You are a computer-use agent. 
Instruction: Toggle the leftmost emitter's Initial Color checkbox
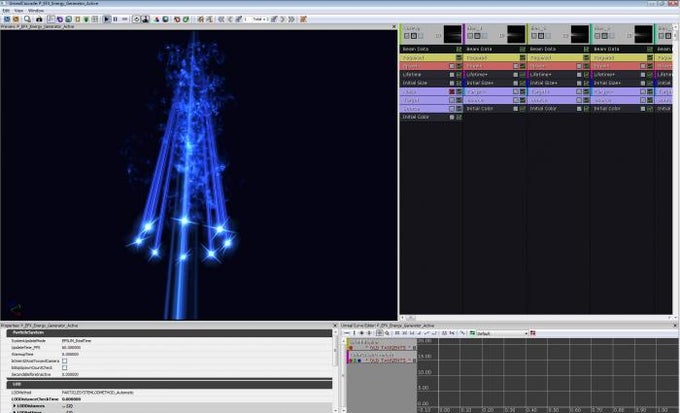pos(451,117)
